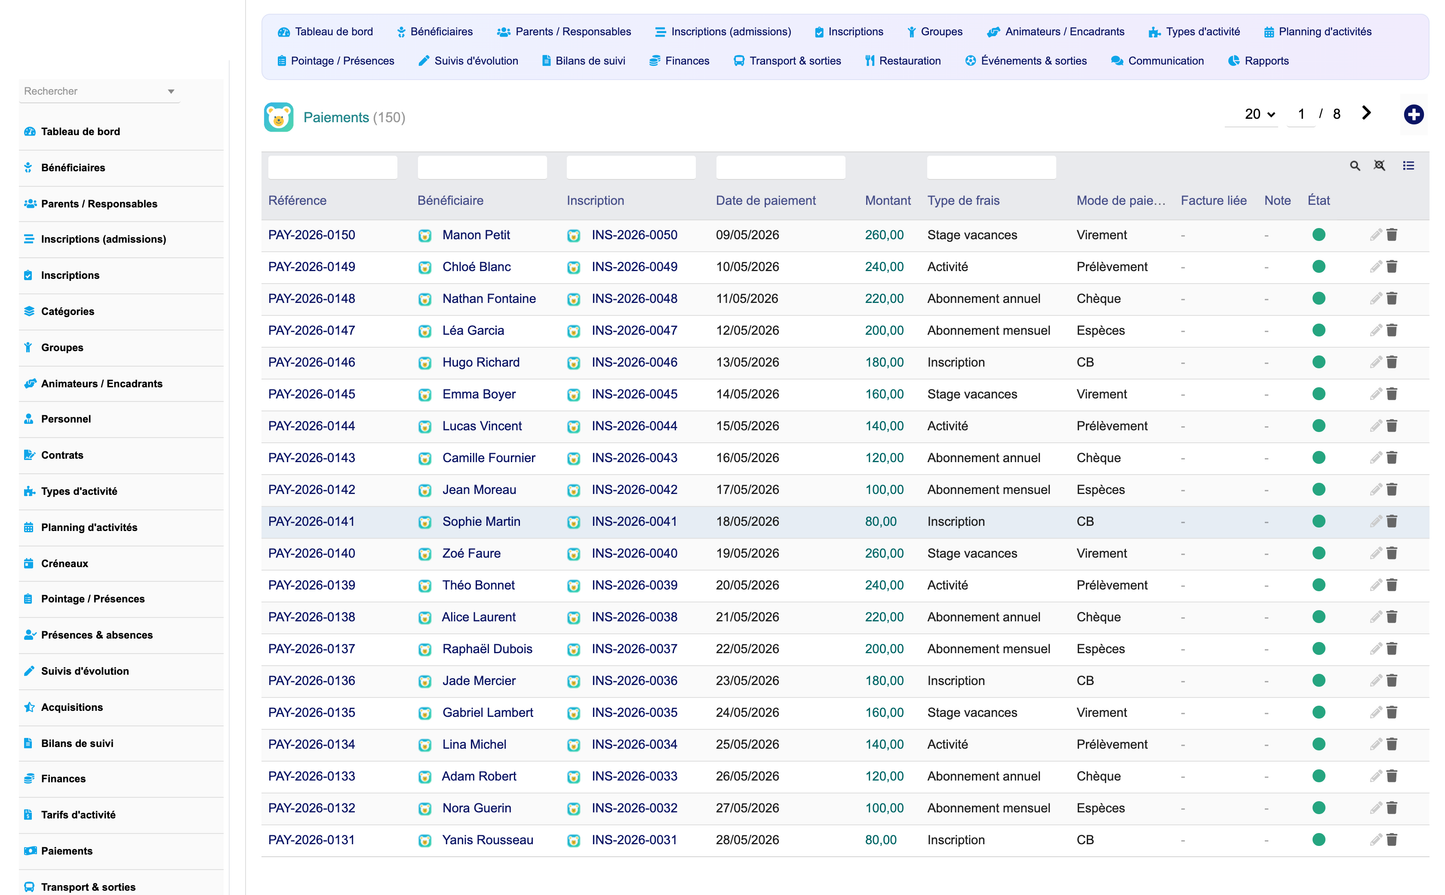Open Restauration in top navigation

[x=903, y=61]
